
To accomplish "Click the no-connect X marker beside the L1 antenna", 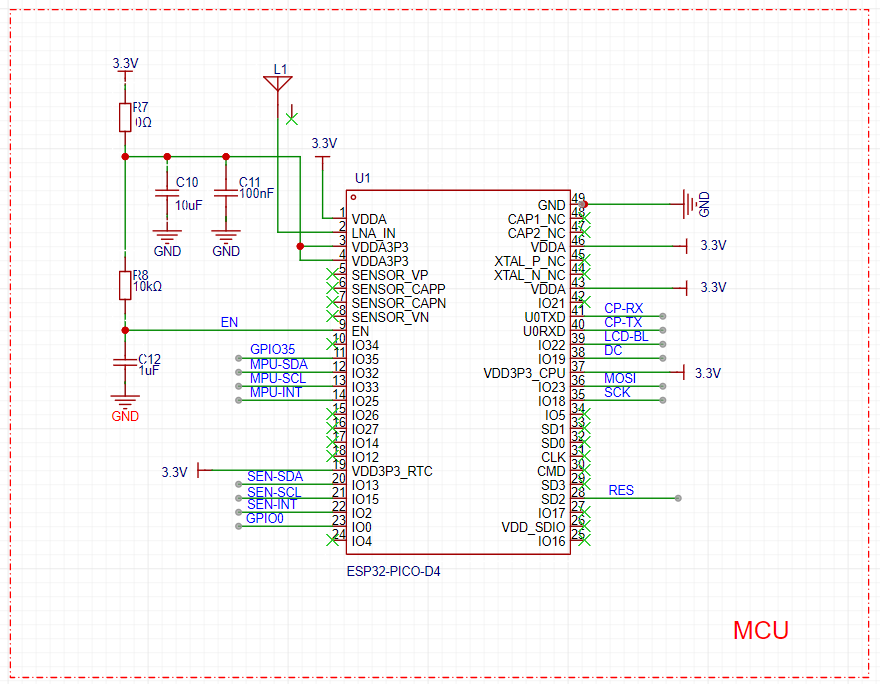I will [292, 118].
